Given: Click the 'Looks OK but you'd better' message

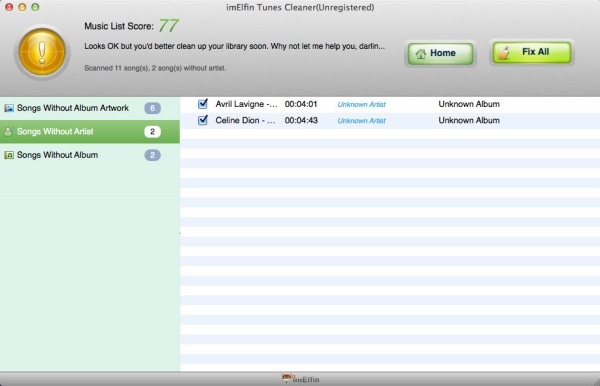Looking at the screenshot, I should coord(235,46).
